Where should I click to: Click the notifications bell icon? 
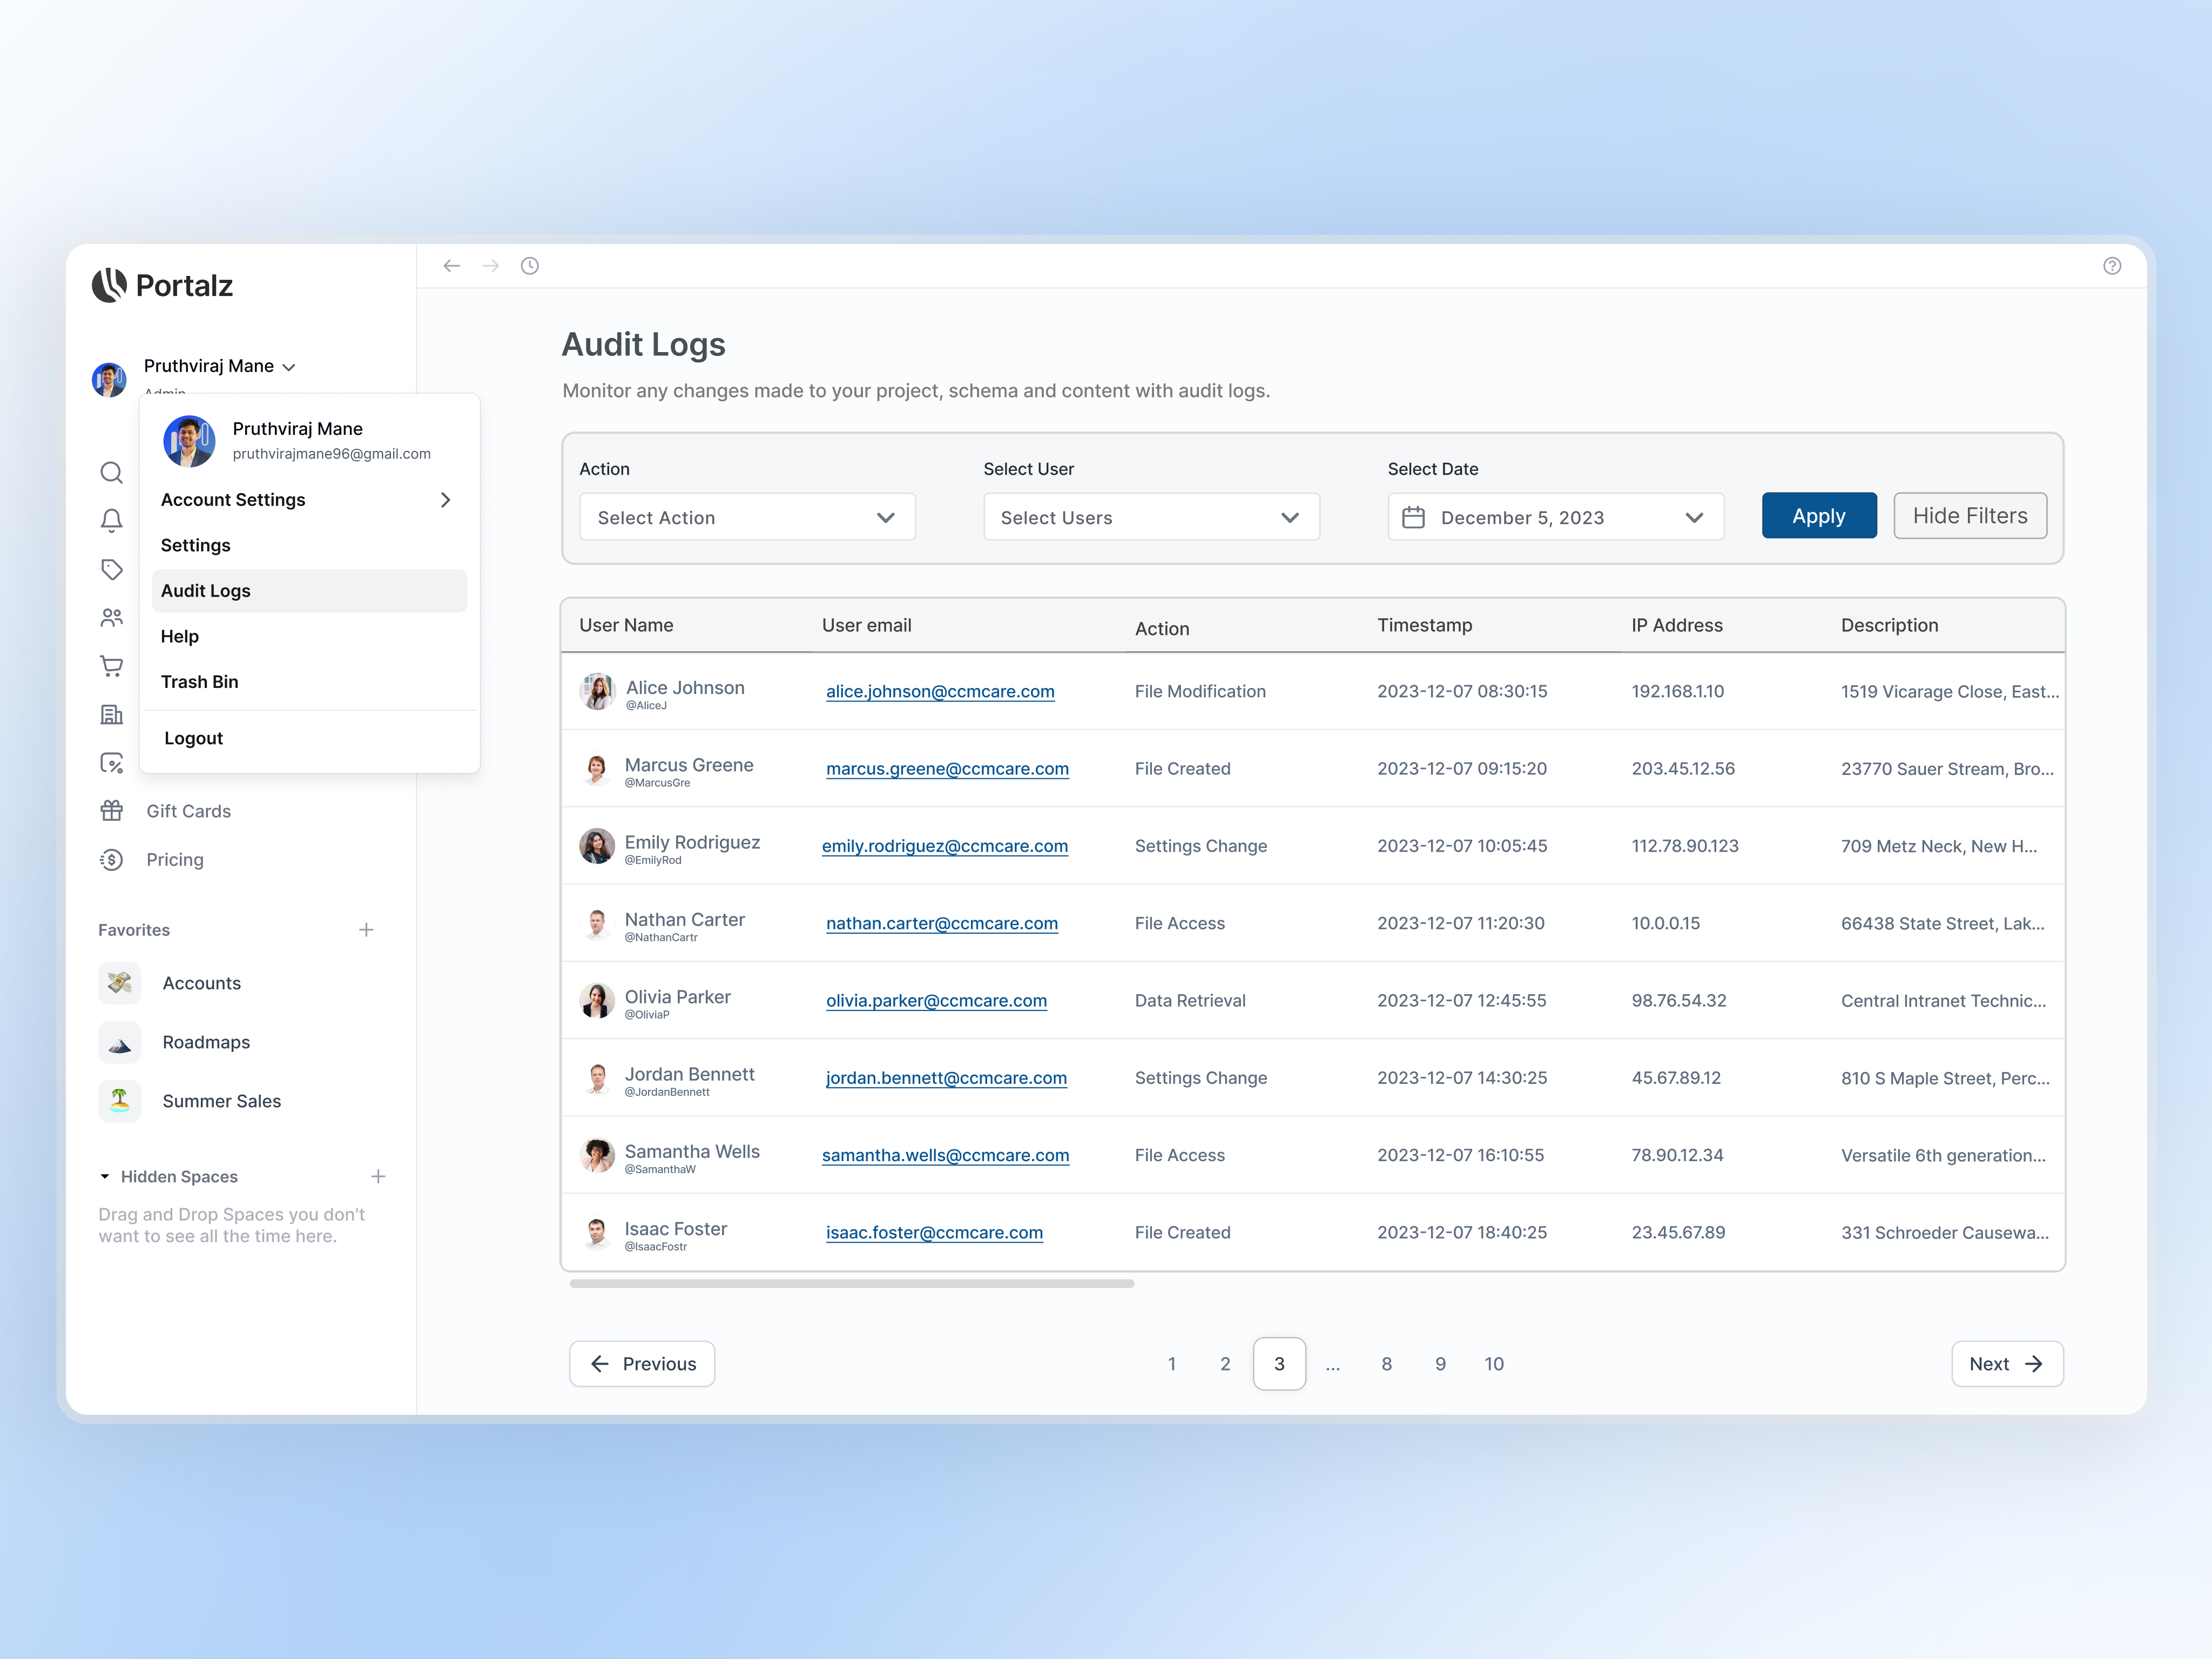click(x=111, y=520)
